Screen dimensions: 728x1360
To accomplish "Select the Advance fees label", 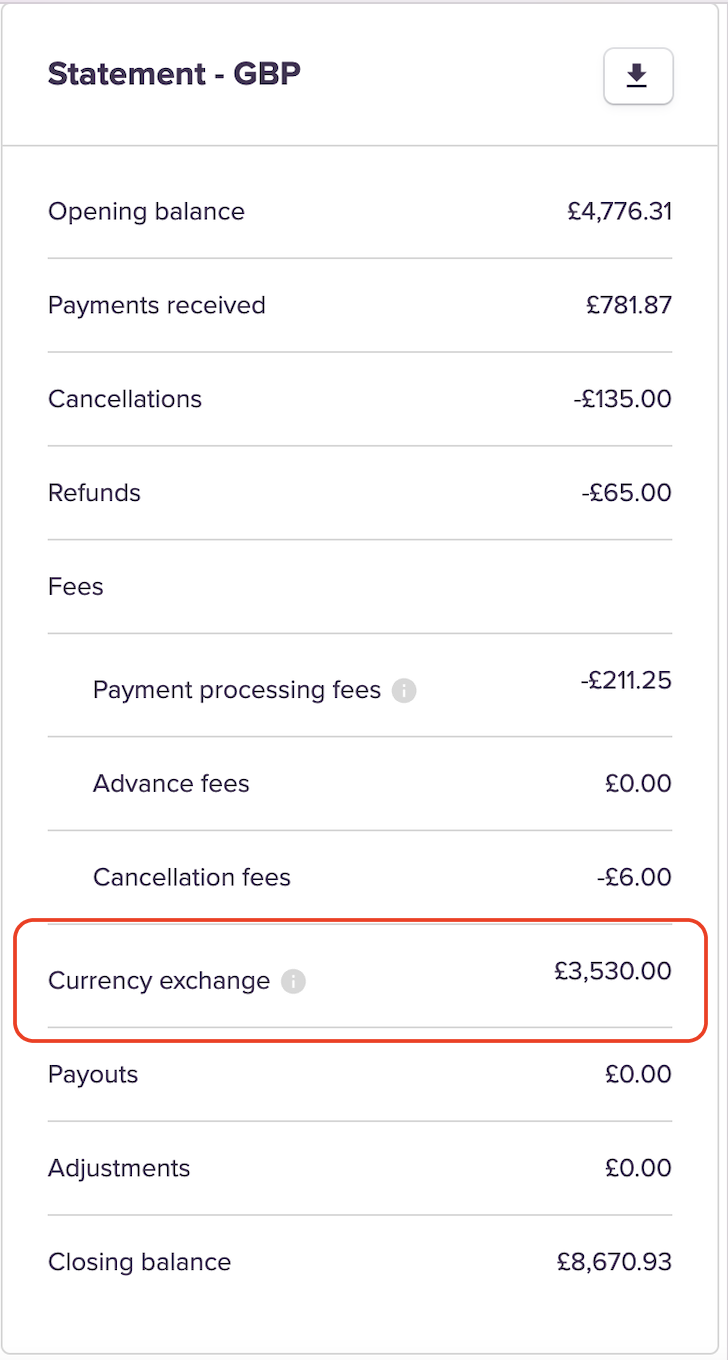I will pos(171,783).
